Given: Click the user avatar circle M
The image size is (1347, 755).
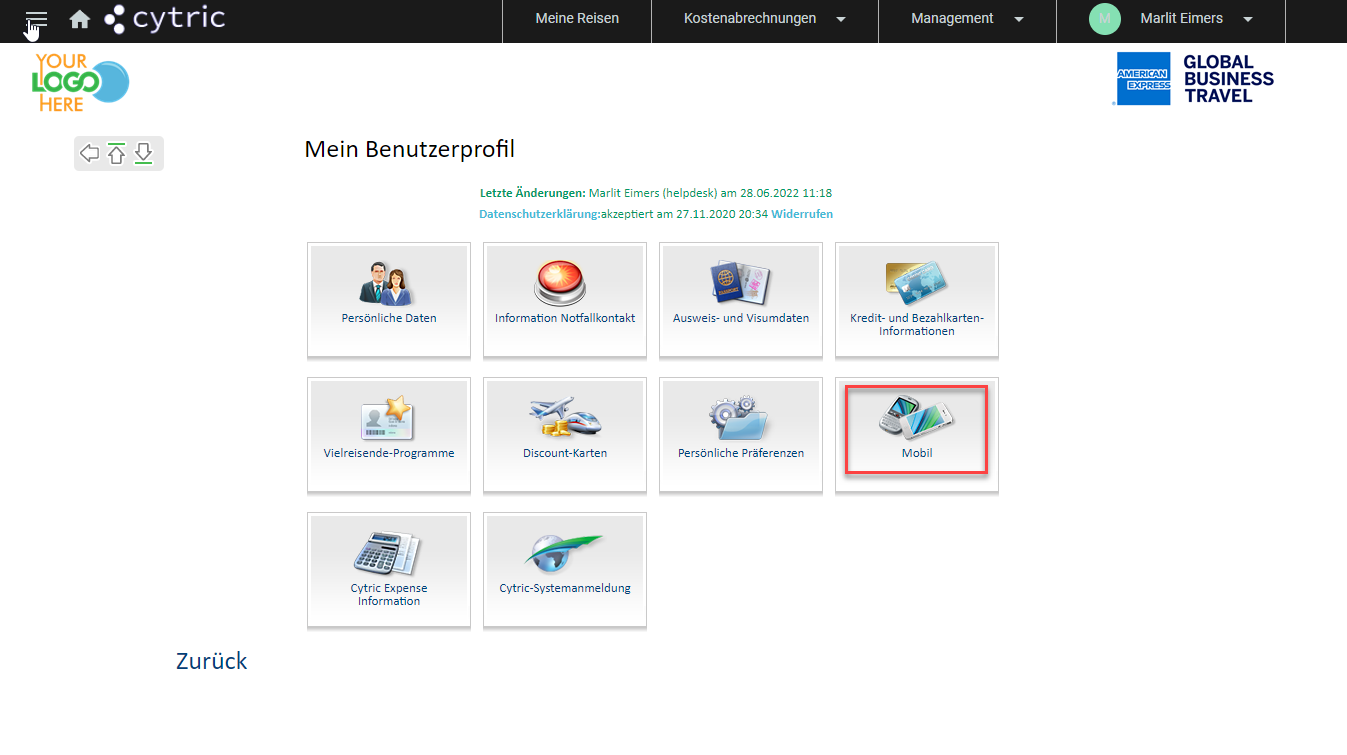Looking at the screenshot, I should pos(1105,19).
